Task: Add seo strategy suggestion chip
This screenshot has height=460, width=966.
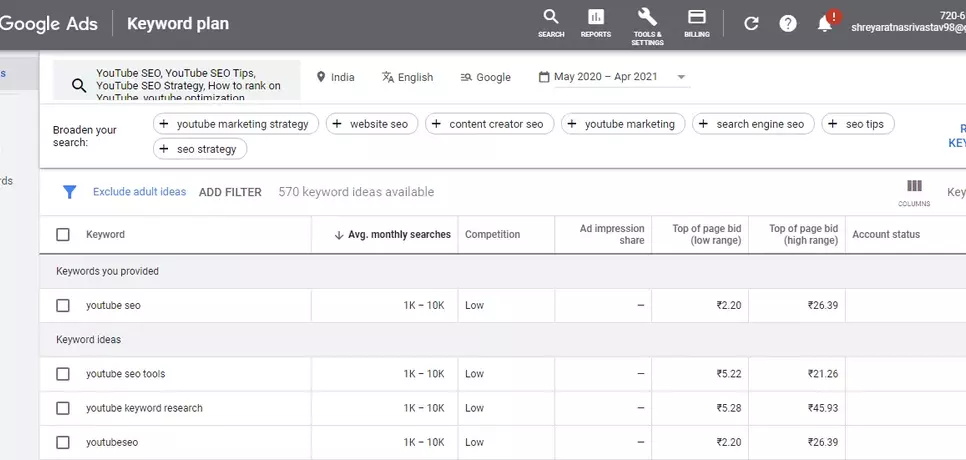Action: 200,149
